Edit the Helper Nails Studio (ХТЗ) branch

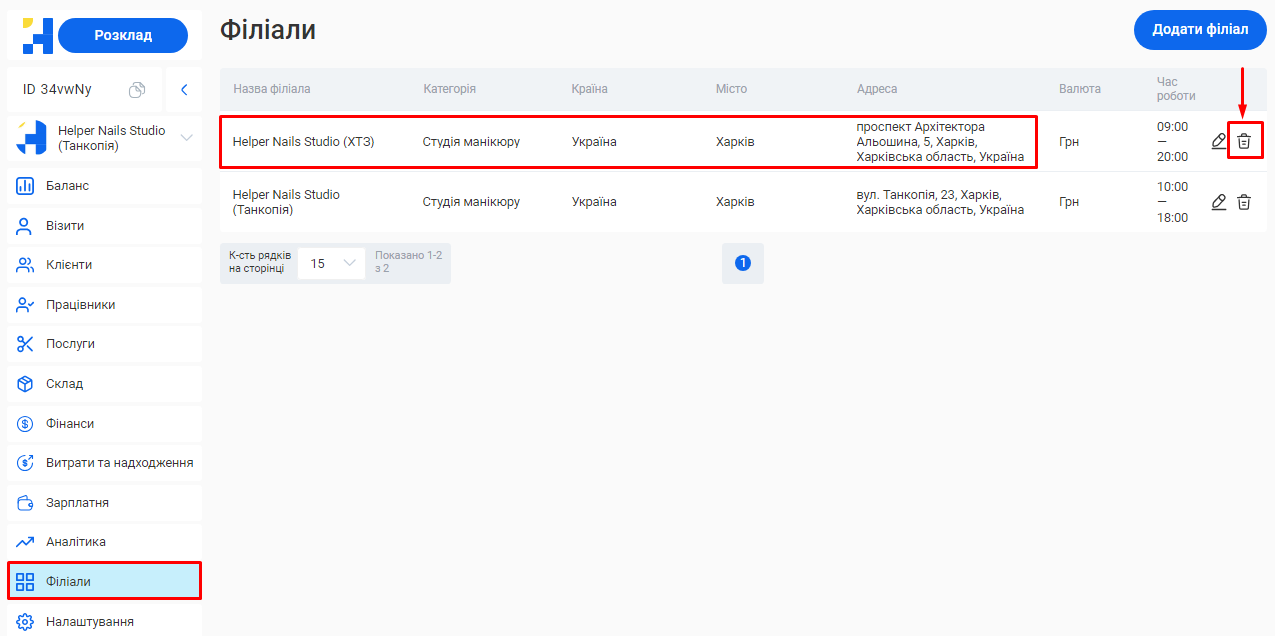1218,141
